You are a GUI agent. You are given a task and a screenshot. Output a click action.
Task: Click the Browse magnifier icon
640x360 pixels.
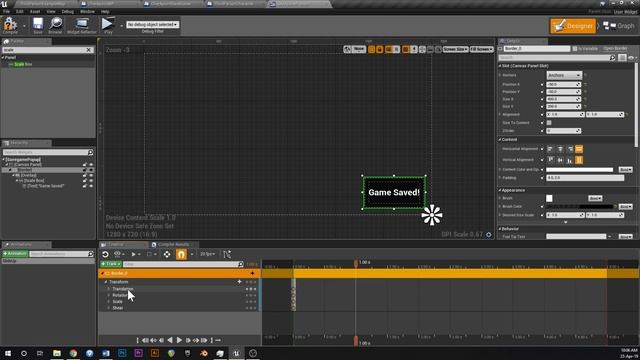tap(55, 24)
